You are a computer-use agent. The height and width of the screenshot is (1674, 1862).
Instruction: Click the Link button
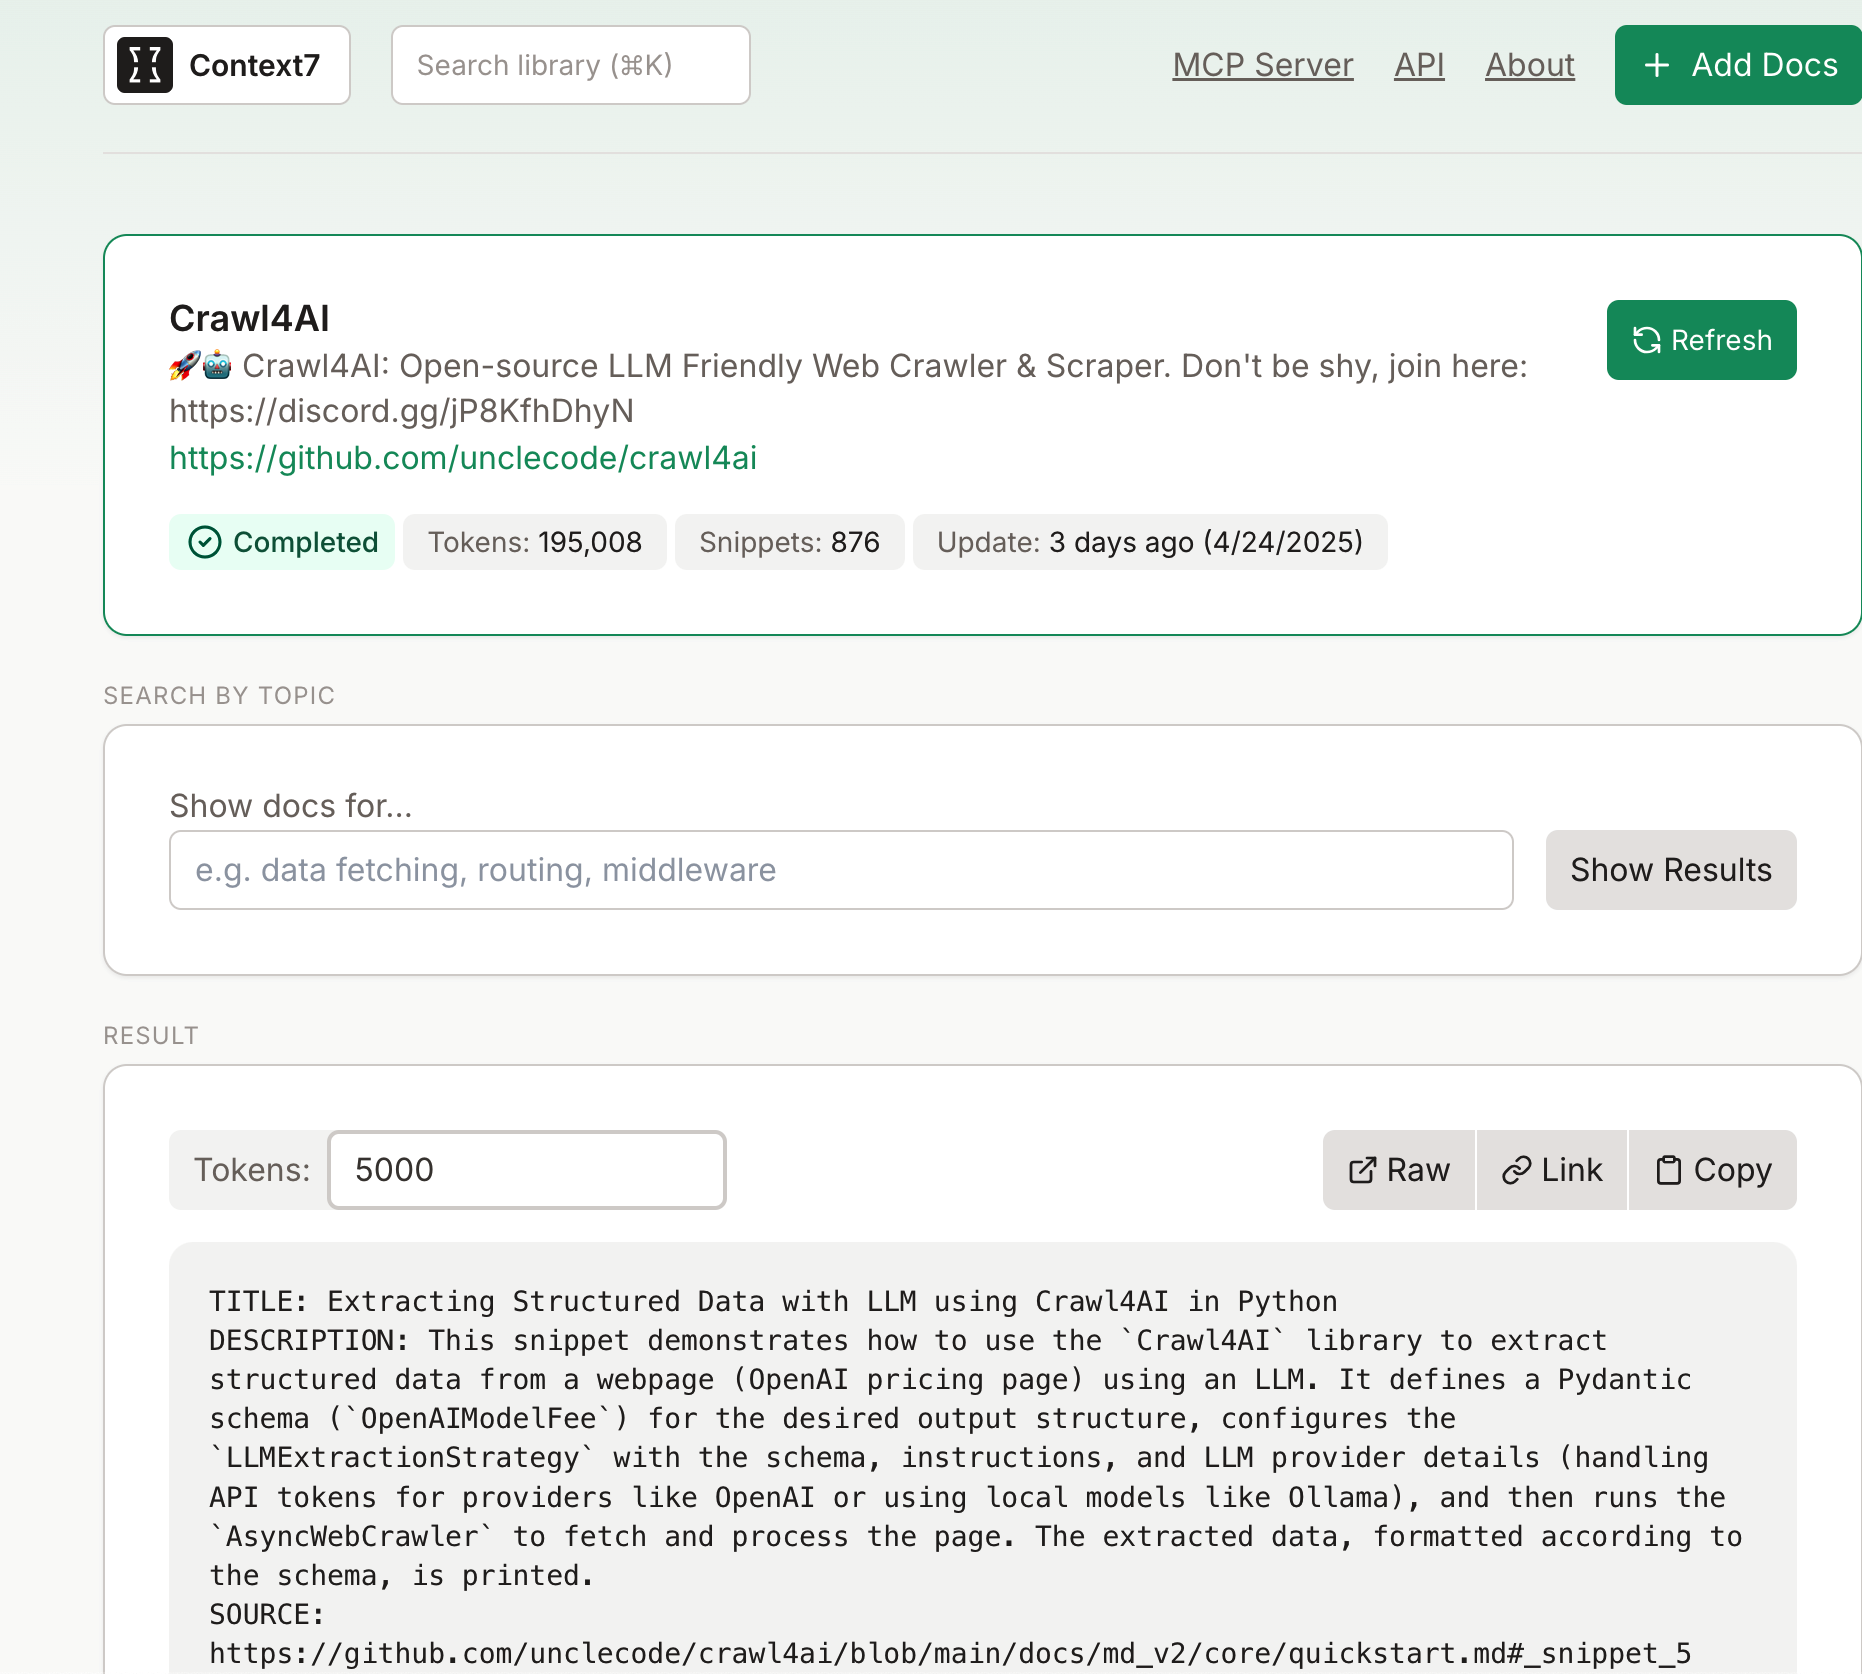click(1552, 1170)
